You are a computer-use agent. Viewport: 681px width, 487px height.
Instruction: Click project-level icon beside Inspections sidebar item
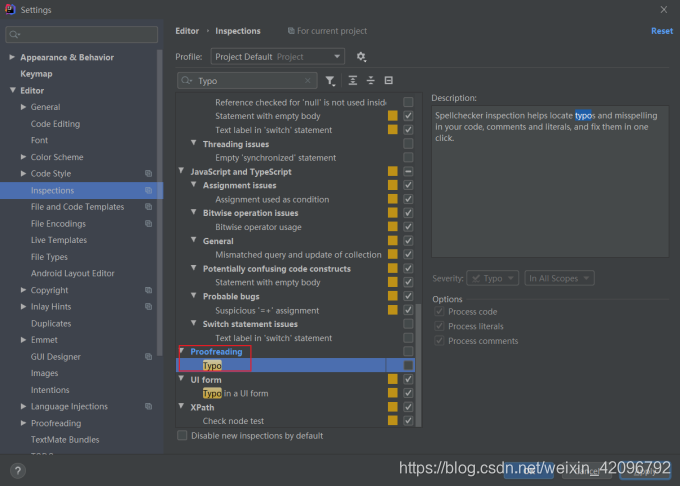pyautogui.click(x=149, y=190)
